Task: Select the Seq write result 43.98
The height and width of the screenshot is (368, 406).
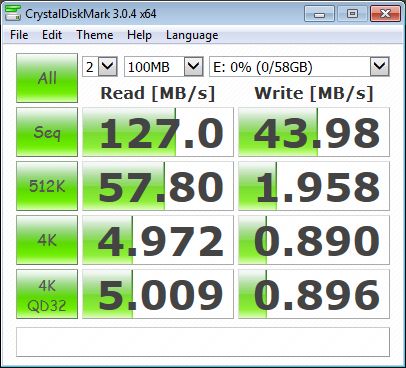Action: (314, 132)
